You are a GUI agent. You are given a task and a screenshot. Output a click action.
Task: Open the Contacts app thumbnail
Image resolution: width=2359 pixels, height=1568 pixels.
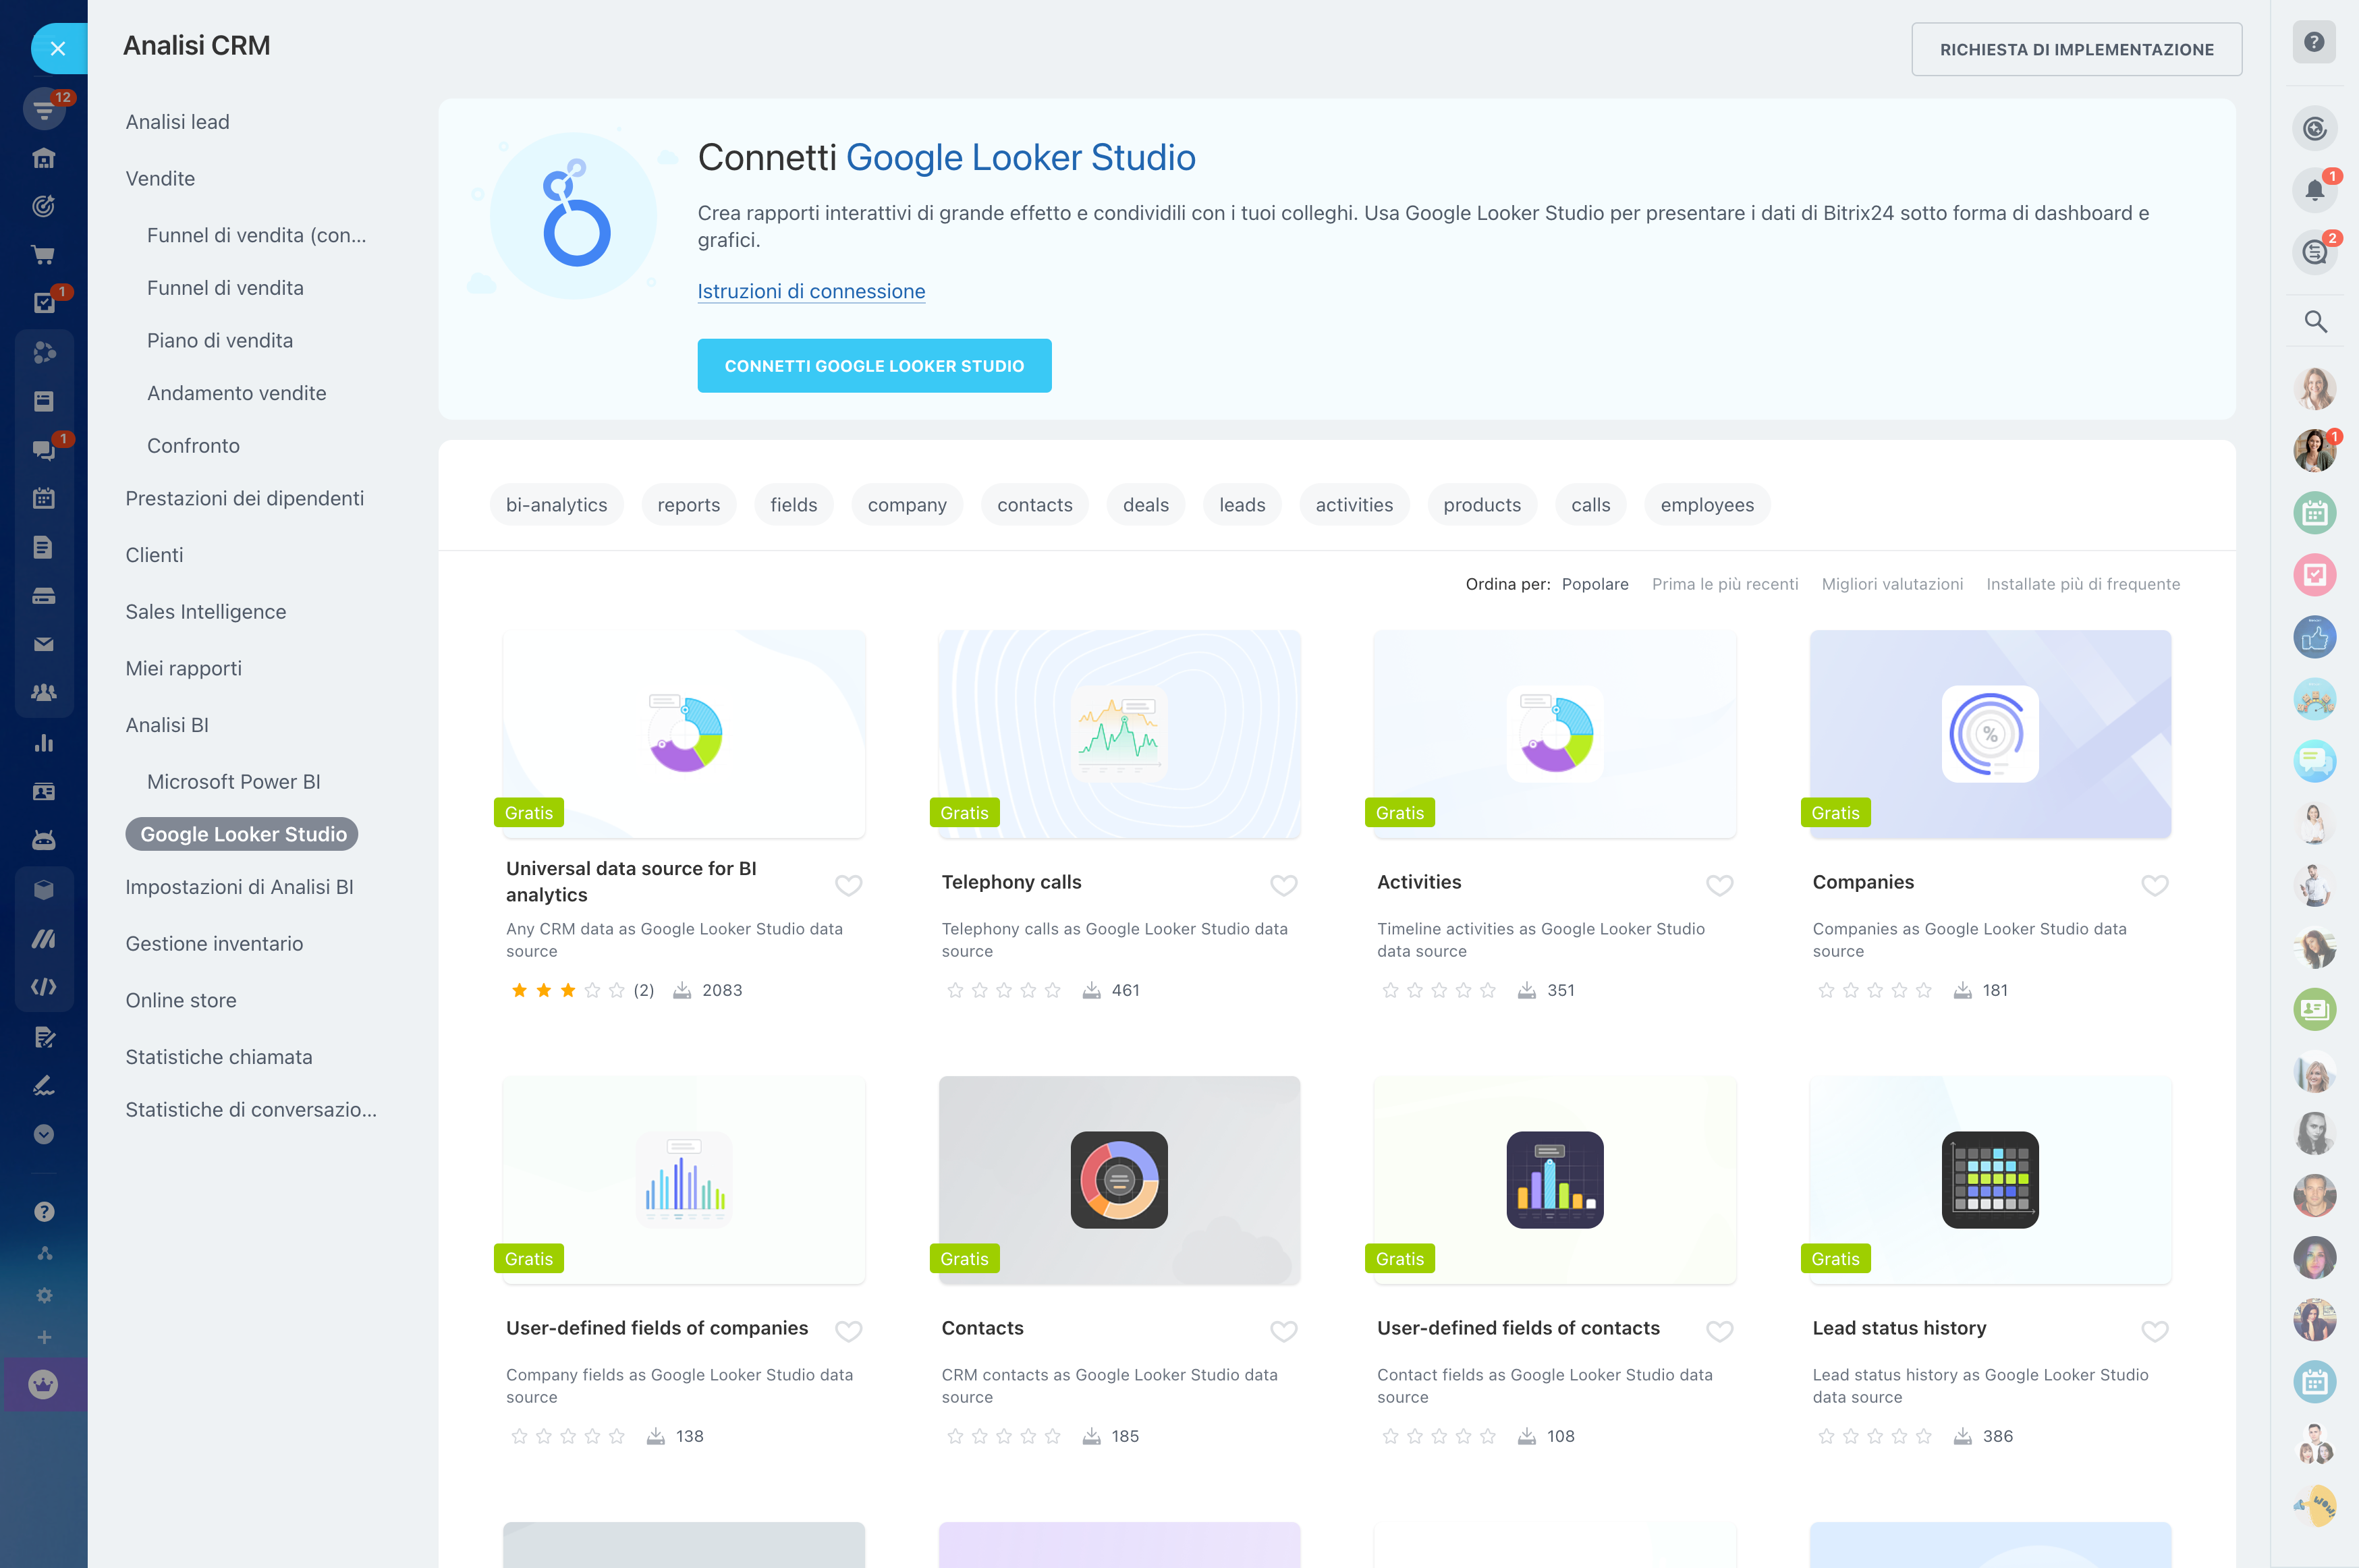[1118, 1180]
